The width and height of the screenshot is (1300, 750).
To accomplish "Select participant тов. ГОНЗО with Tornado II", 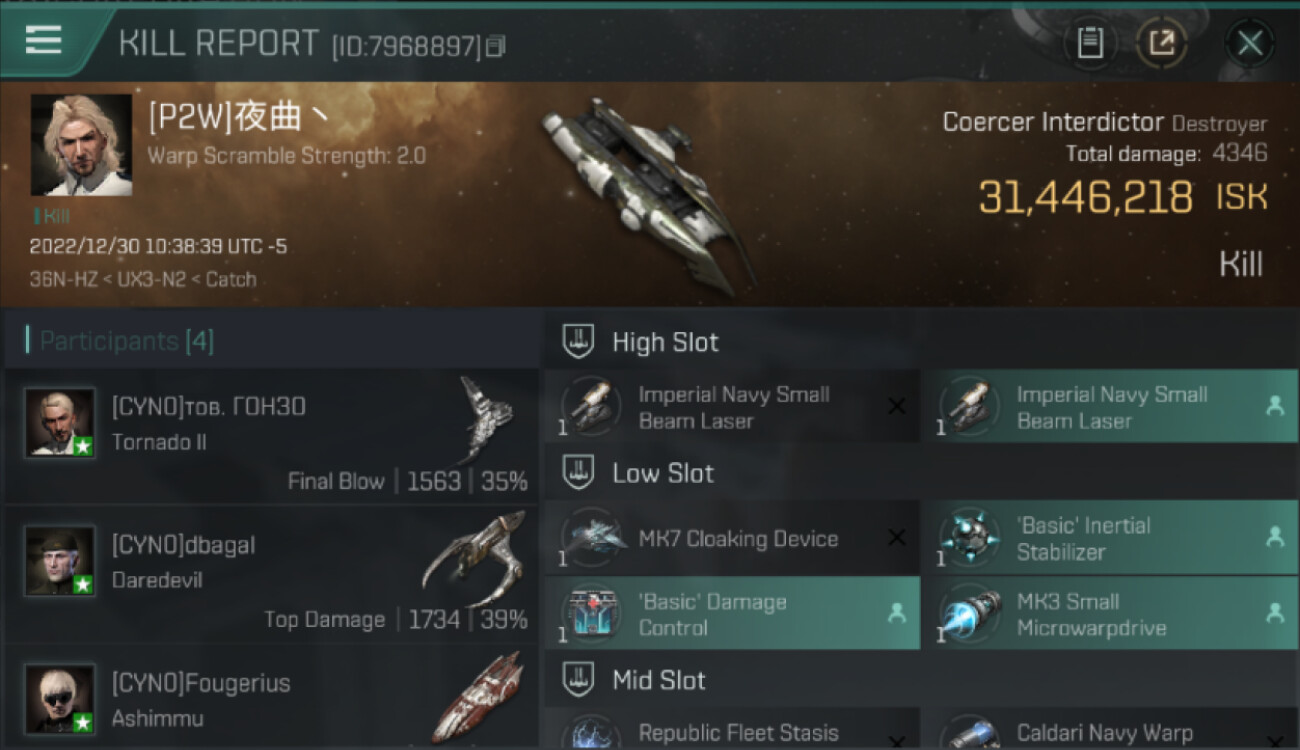I will click(x=271, y=436).
